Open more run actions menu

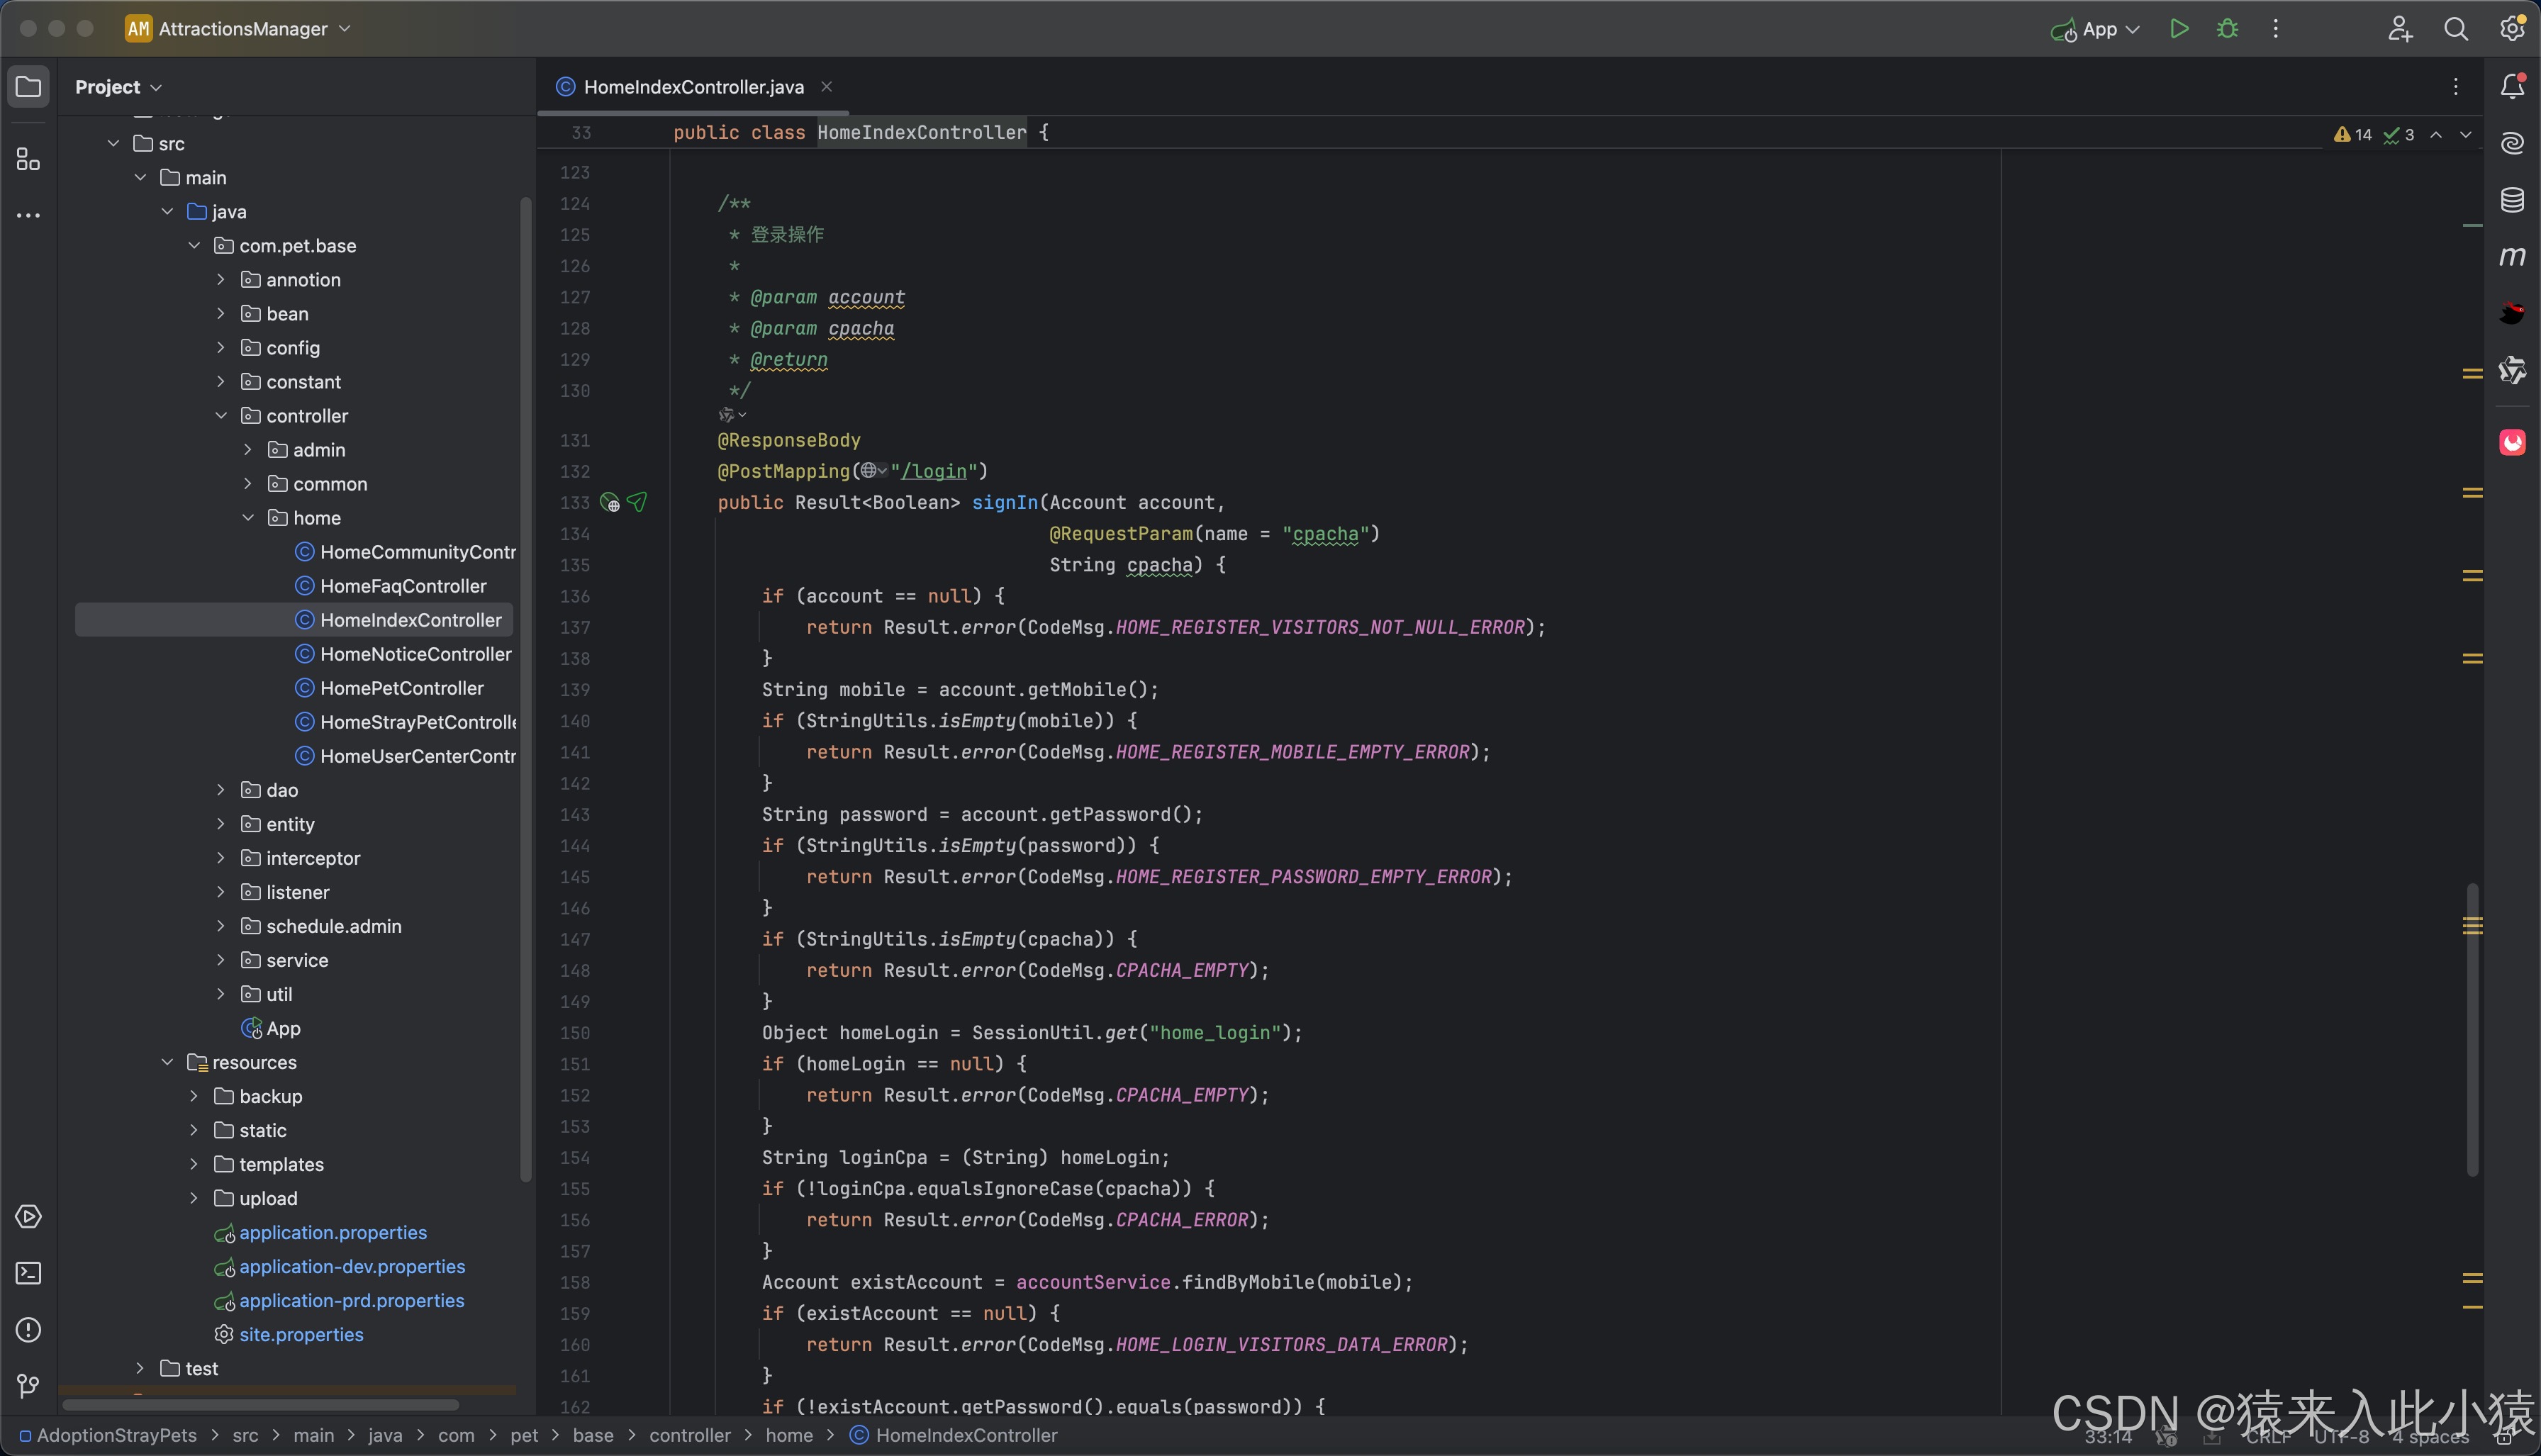[2276, 29]
